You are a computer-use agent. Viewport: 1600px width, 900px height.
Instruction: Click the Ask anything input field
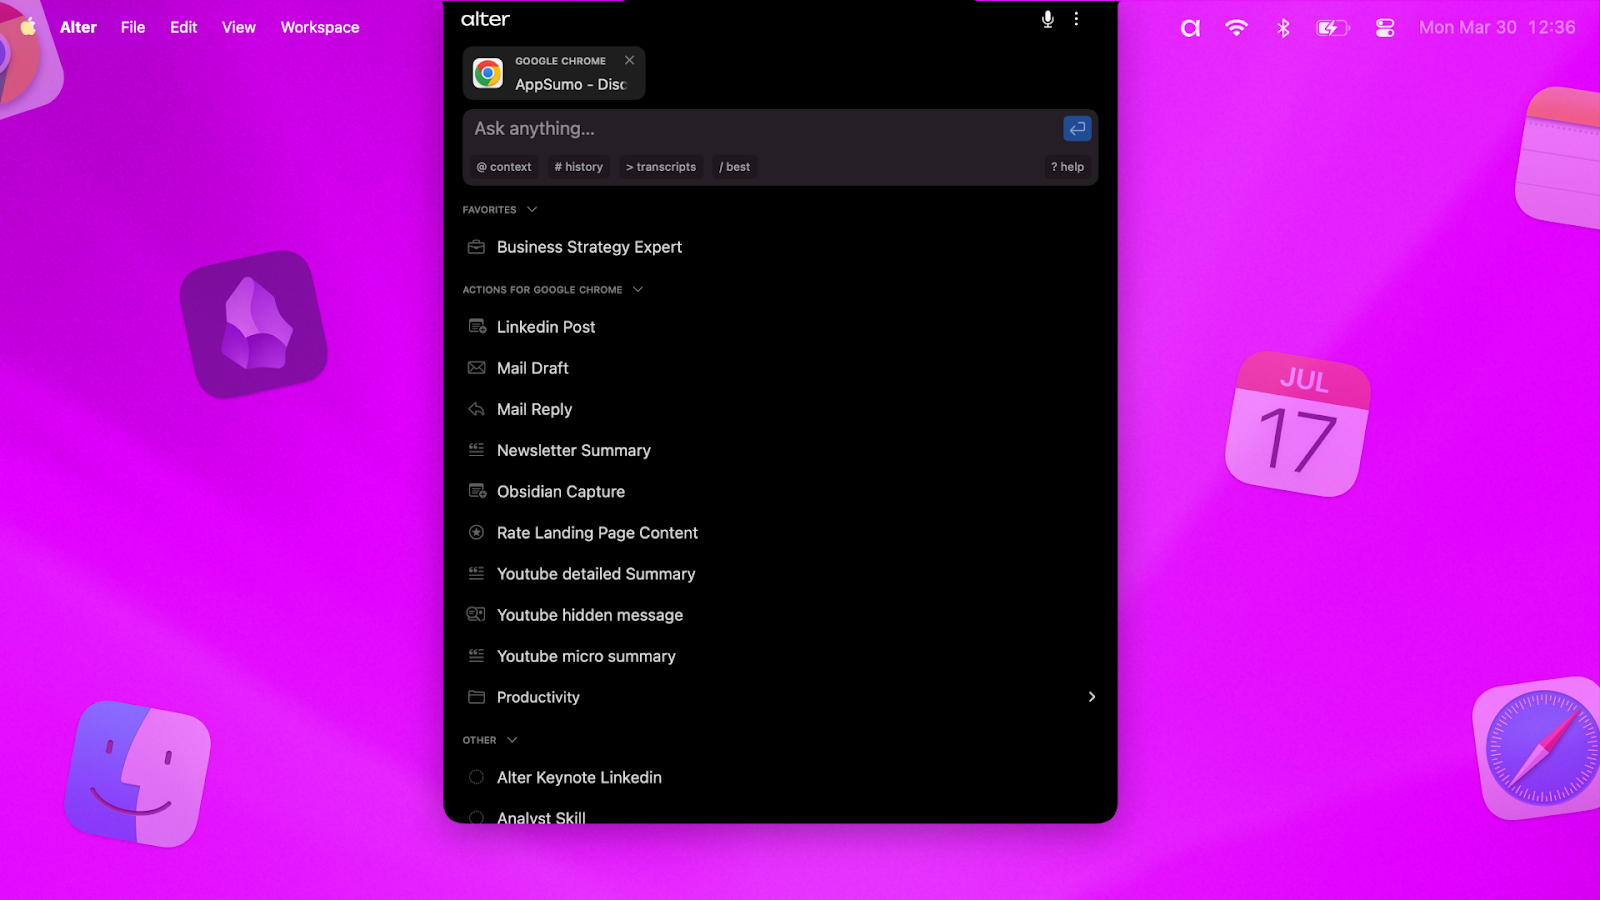(x=700, y=128)
